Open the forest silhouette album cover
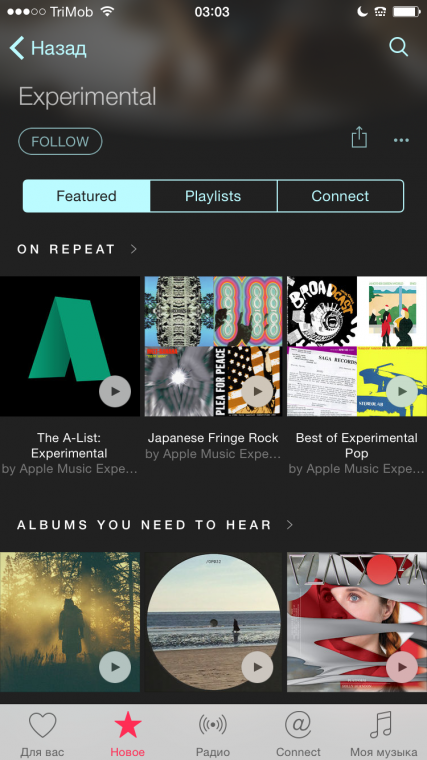The image size is (427, 760). coord(70,622)
